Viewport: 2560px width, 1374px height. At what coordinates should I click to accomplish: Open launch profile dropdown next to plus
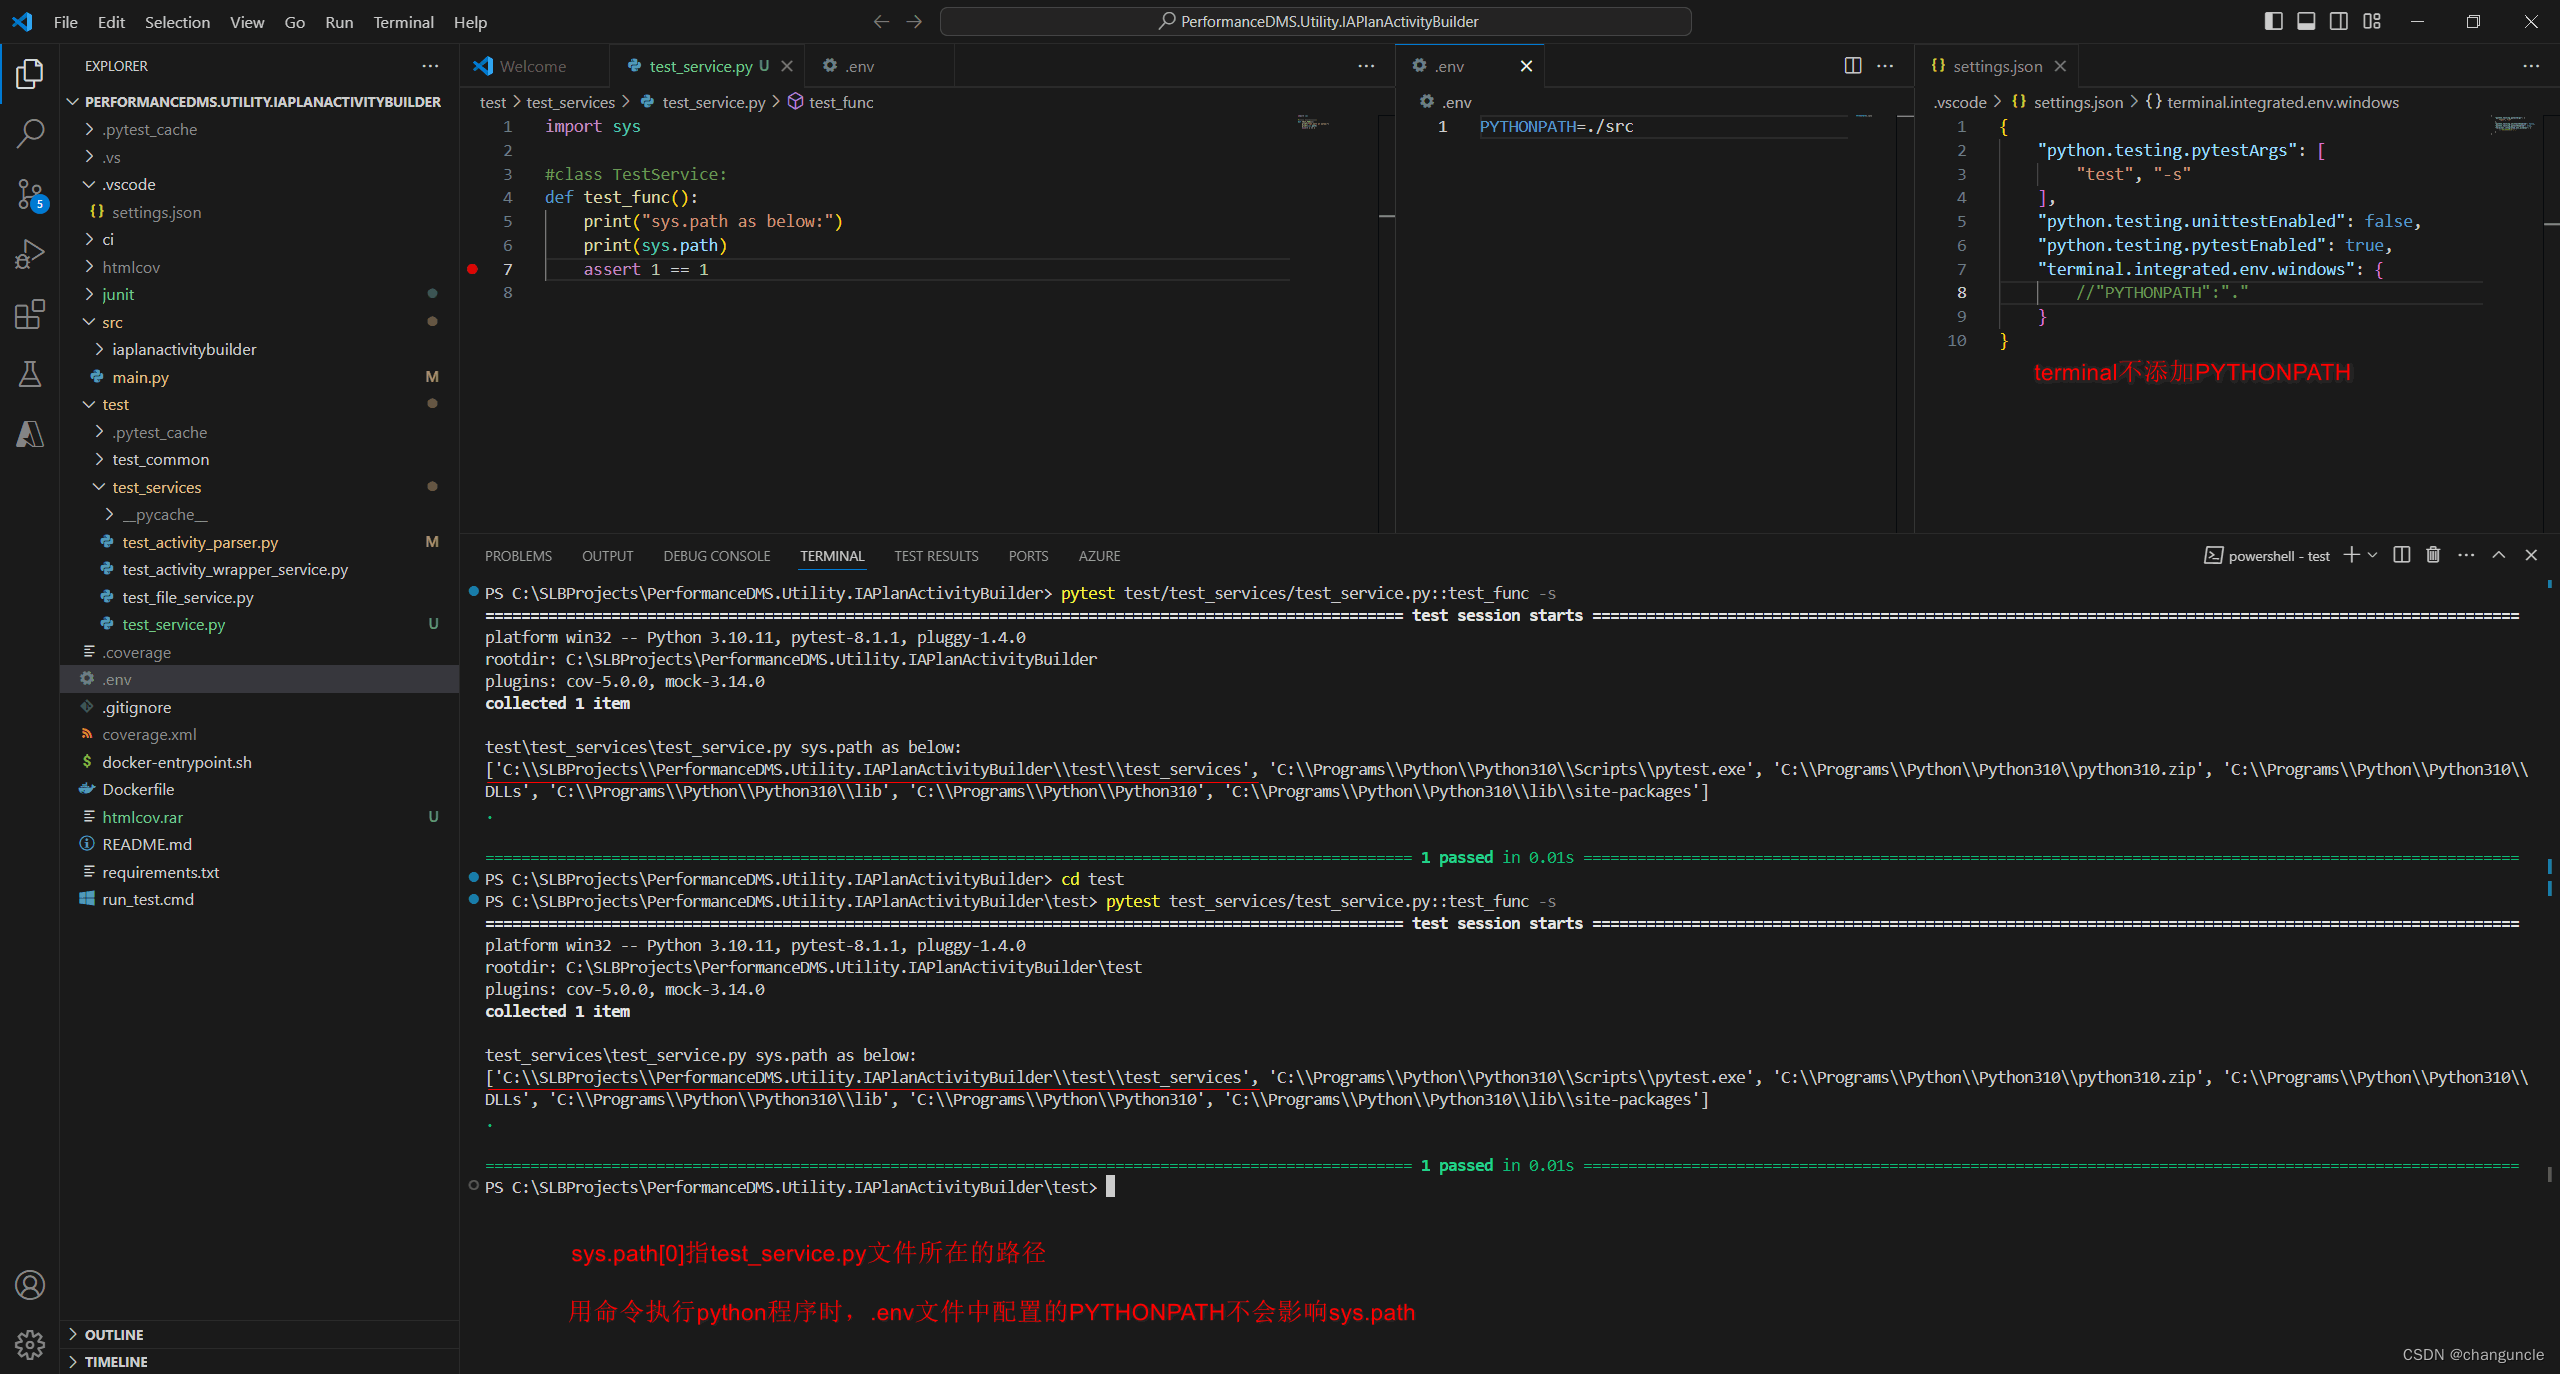click(x=2373, y=555)
